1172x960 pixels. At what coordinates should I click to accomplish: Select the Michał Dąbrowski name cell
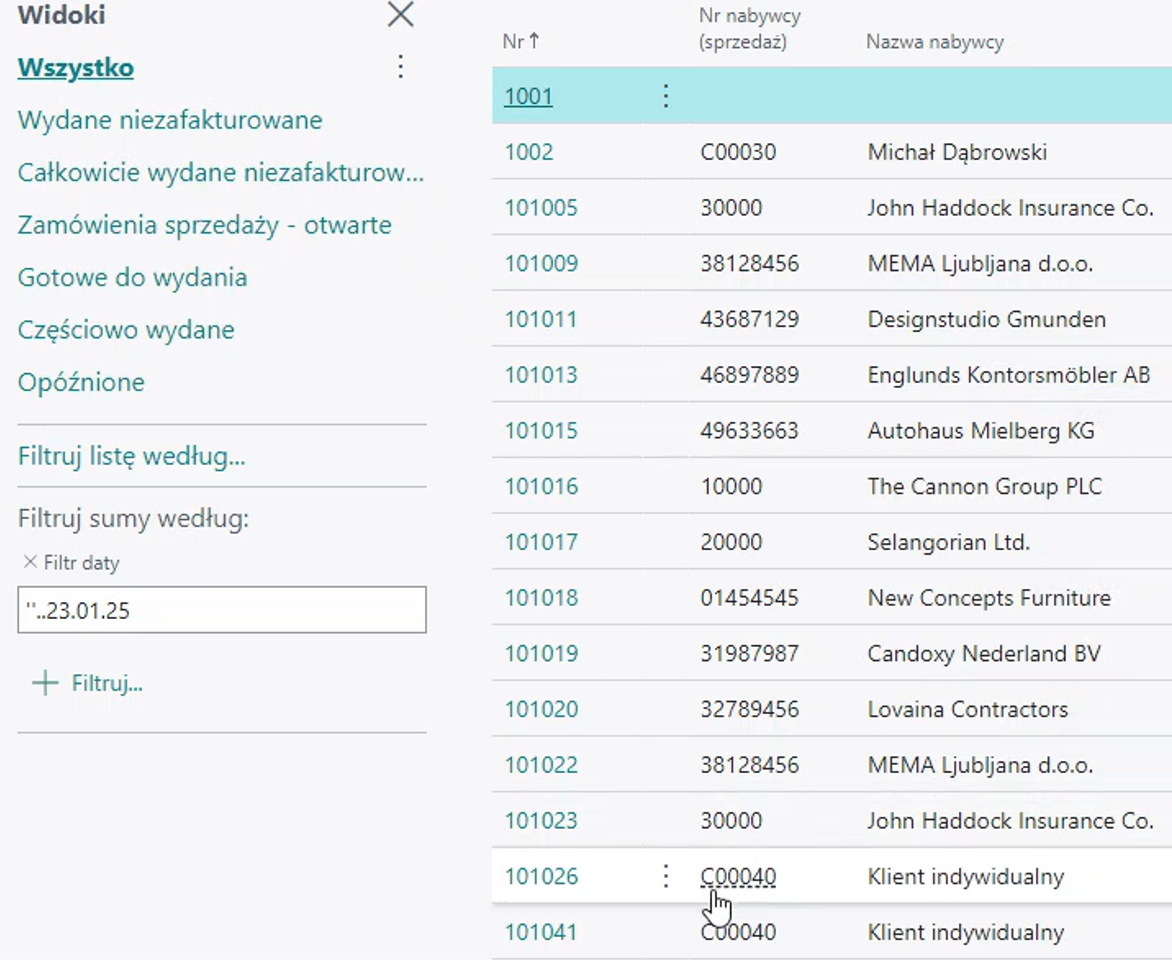957,152
